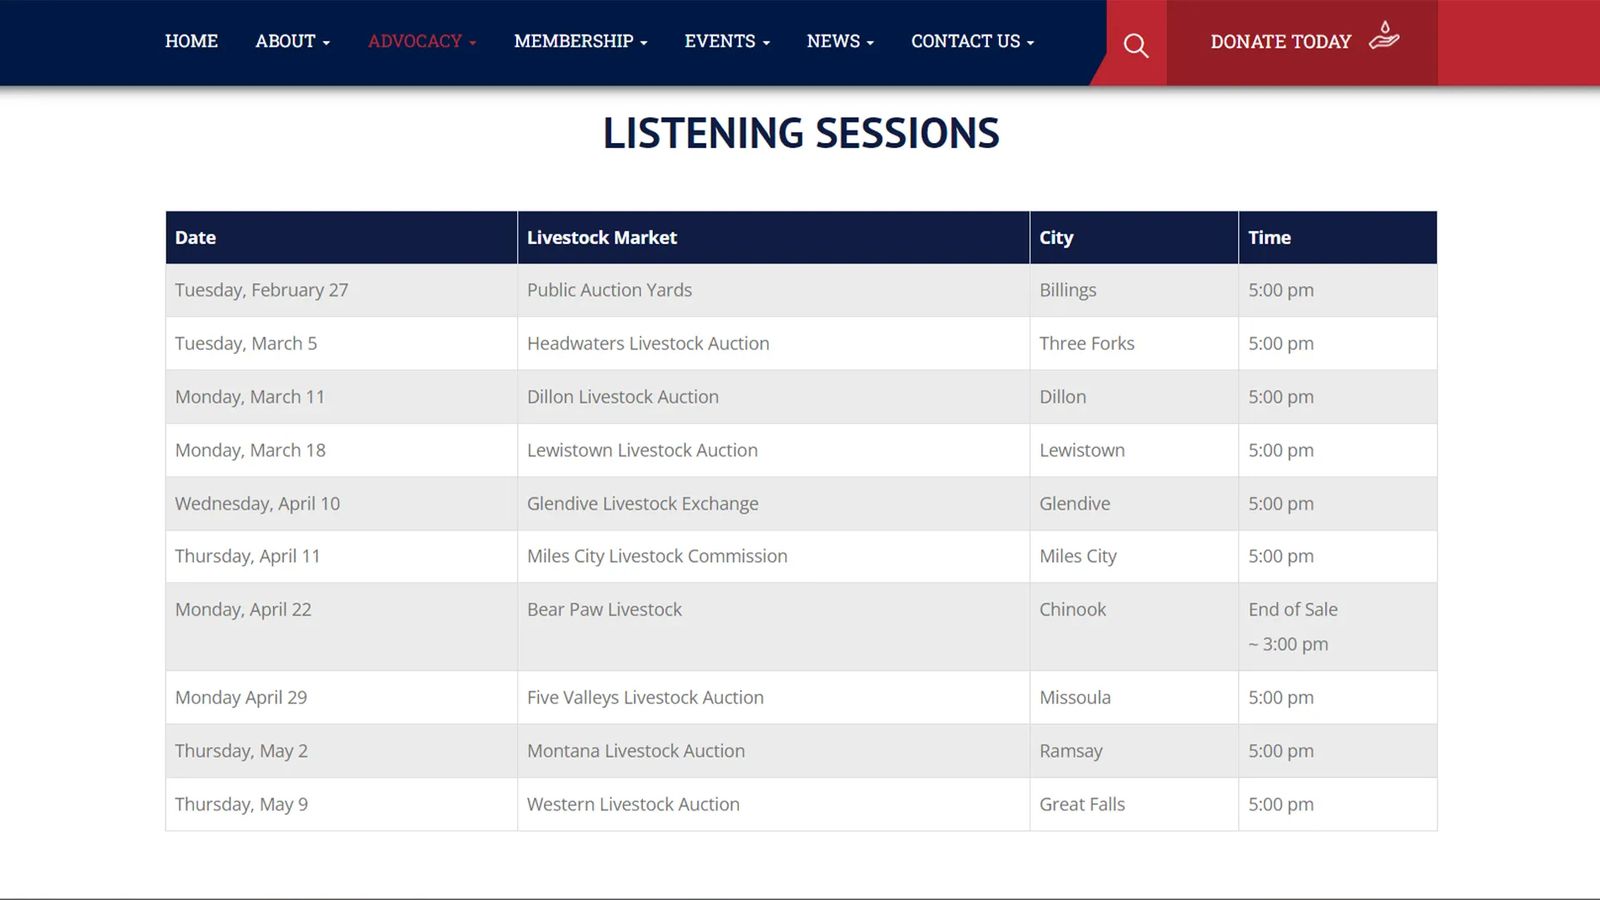Viewport: 1600px width, 900px height.
Task: Click the Listening Sessions heading
Action: pos(801,133)
